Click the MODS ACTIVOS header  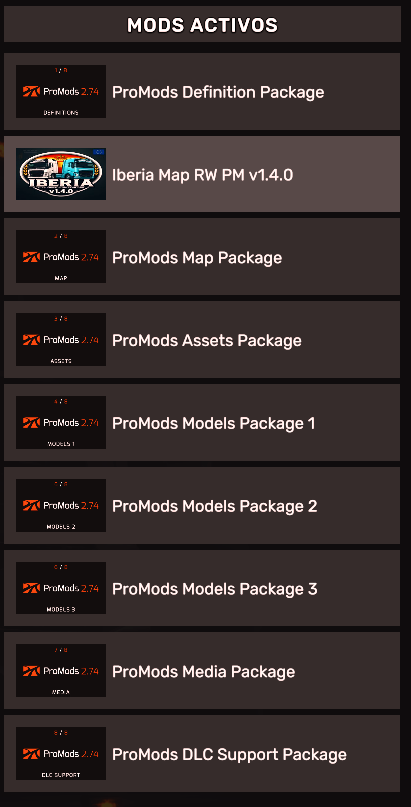(x=202, y=25)
